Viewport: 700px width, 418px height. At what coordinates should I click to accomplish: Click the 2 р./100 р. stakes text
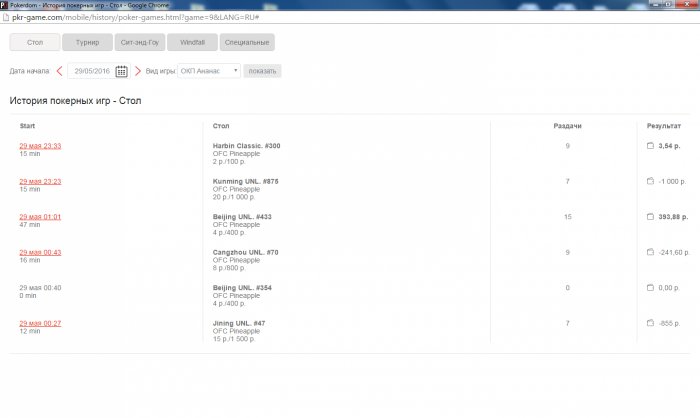[229, 162]
